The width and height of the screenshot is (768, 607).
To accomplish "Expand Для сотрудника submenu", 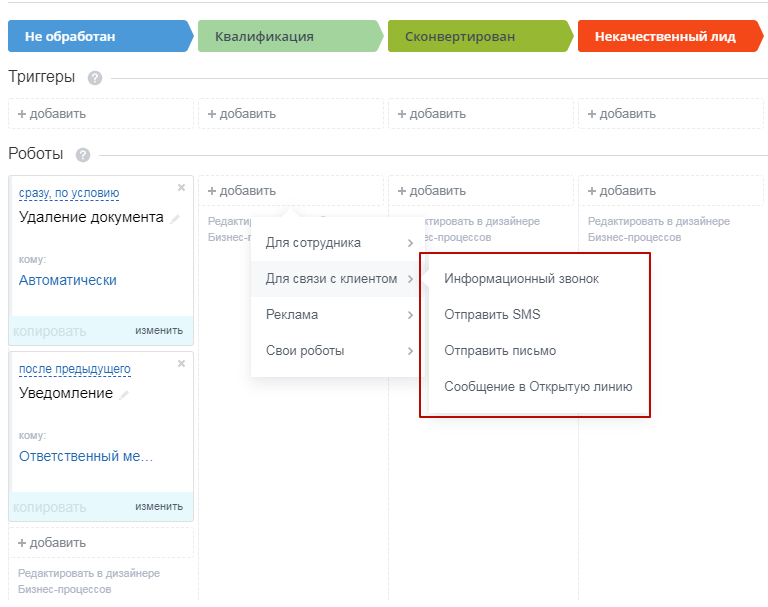I will tap(337, 243).
